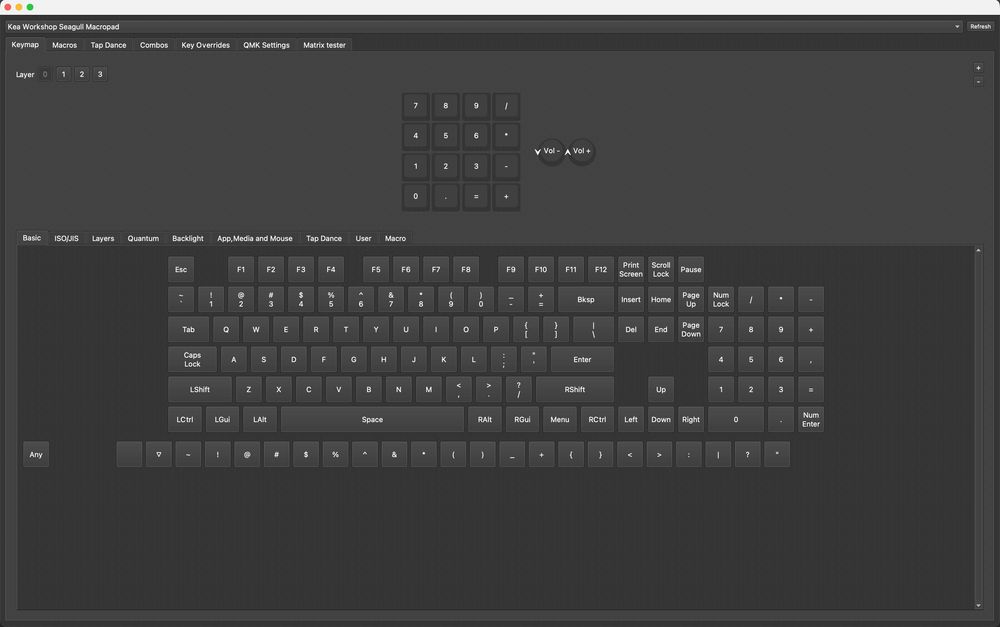The width and height of the screenshot is (1000, 627).
Task: Select the = key on the macropad layout
Action: (476, 196)
